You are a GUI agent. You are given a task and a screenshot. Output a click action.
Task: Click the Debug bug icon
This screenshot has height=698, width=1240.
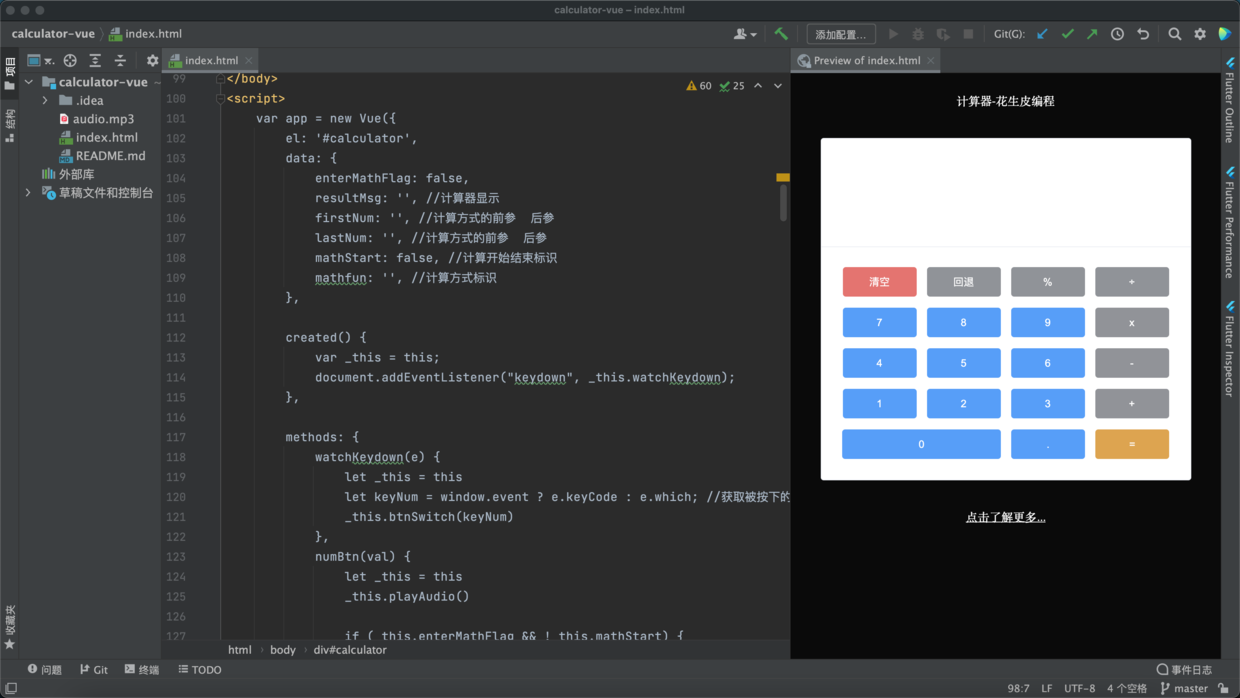point(918,34)
